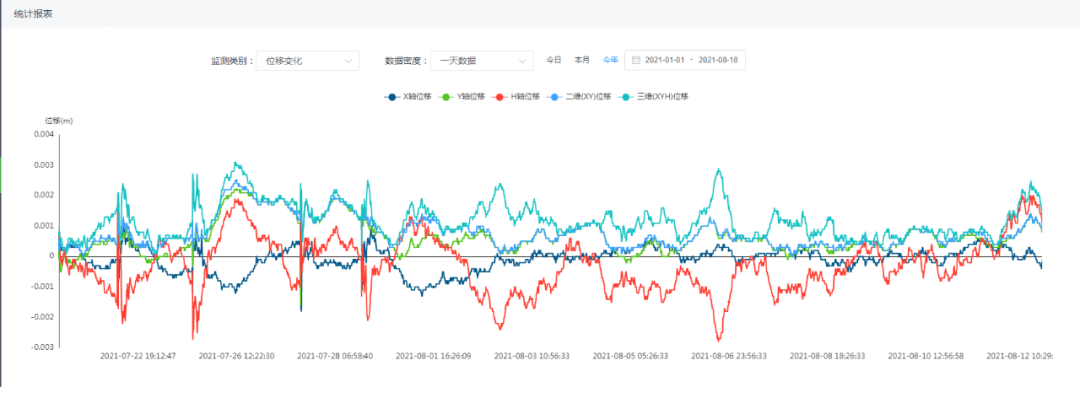Click the calendar icon in date range

coord(636,61)
